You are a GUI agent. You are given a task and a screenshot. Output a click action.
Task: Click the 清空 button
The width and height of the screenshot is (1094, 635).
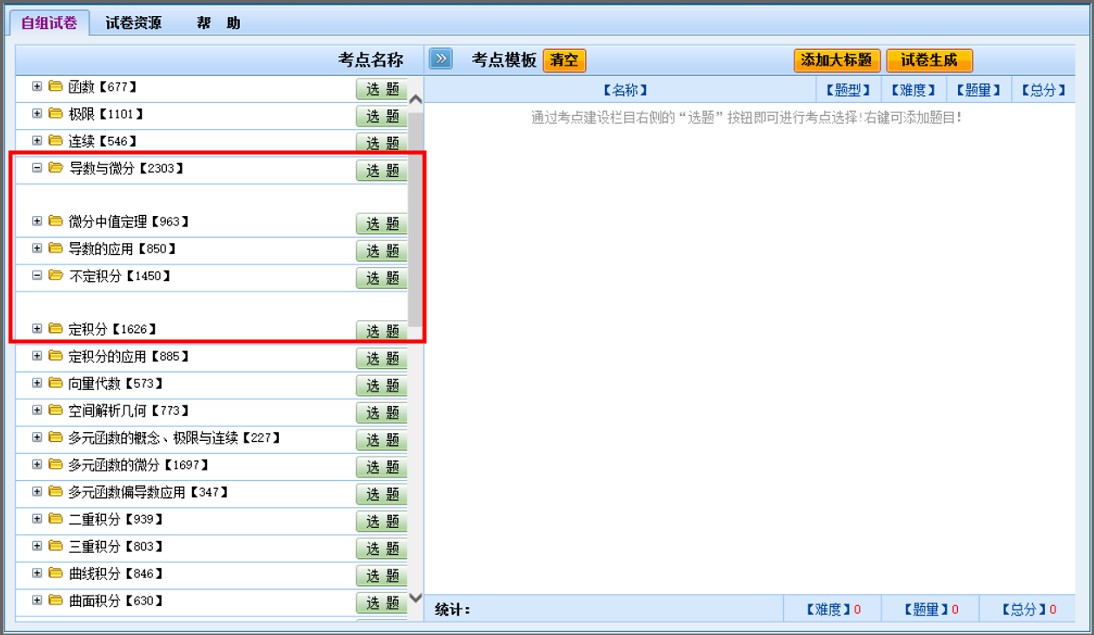point(564,60)
